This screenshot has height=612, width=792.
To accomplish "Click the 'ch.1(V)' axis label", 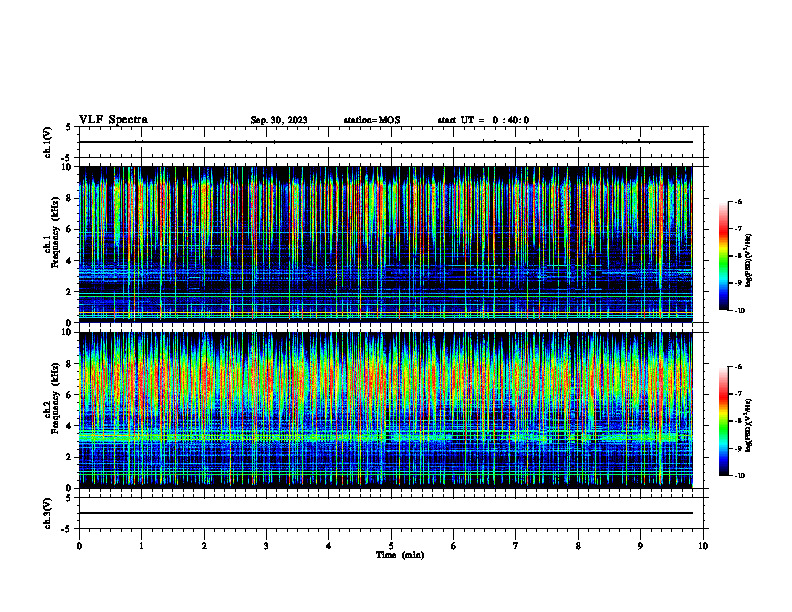I will click(x=48, y=142).
